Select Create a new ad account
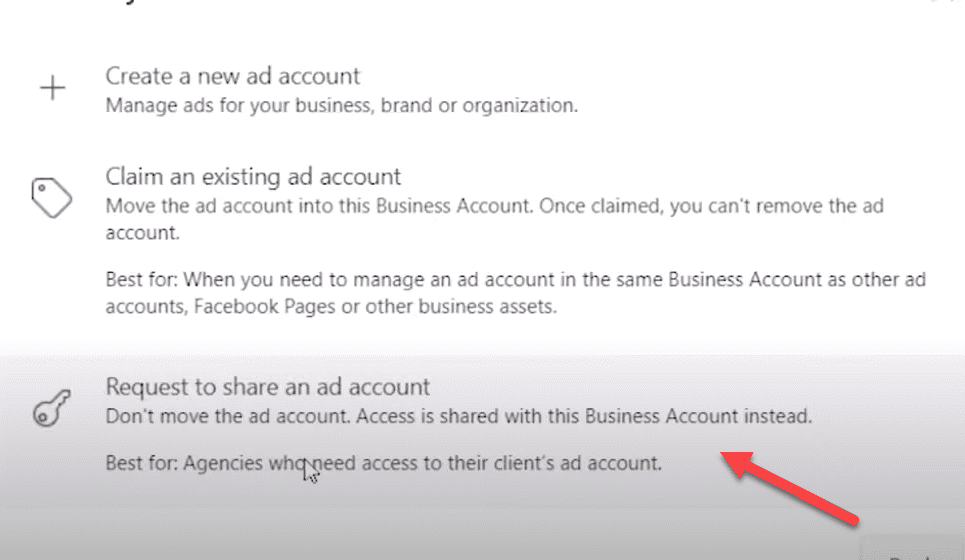The height and width of the screenshot is (560, 965). coord(233,76)
